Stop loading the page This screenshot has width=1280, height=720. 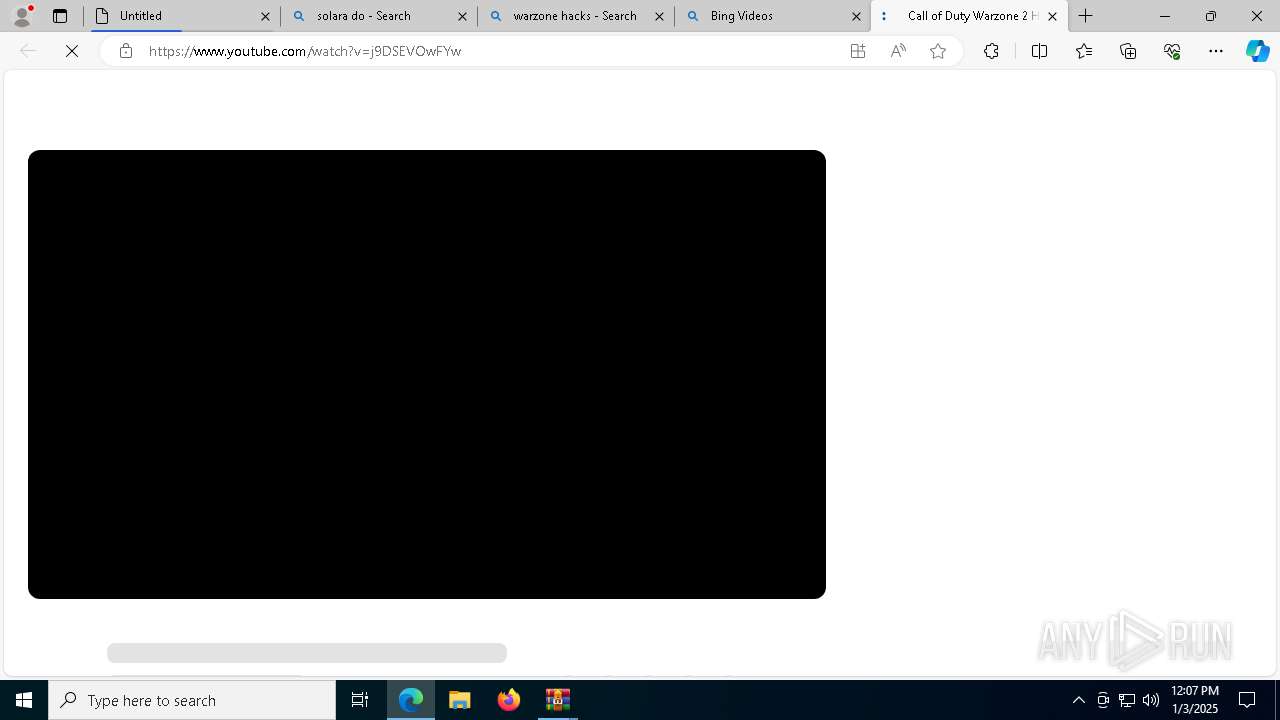coord(72,51)
